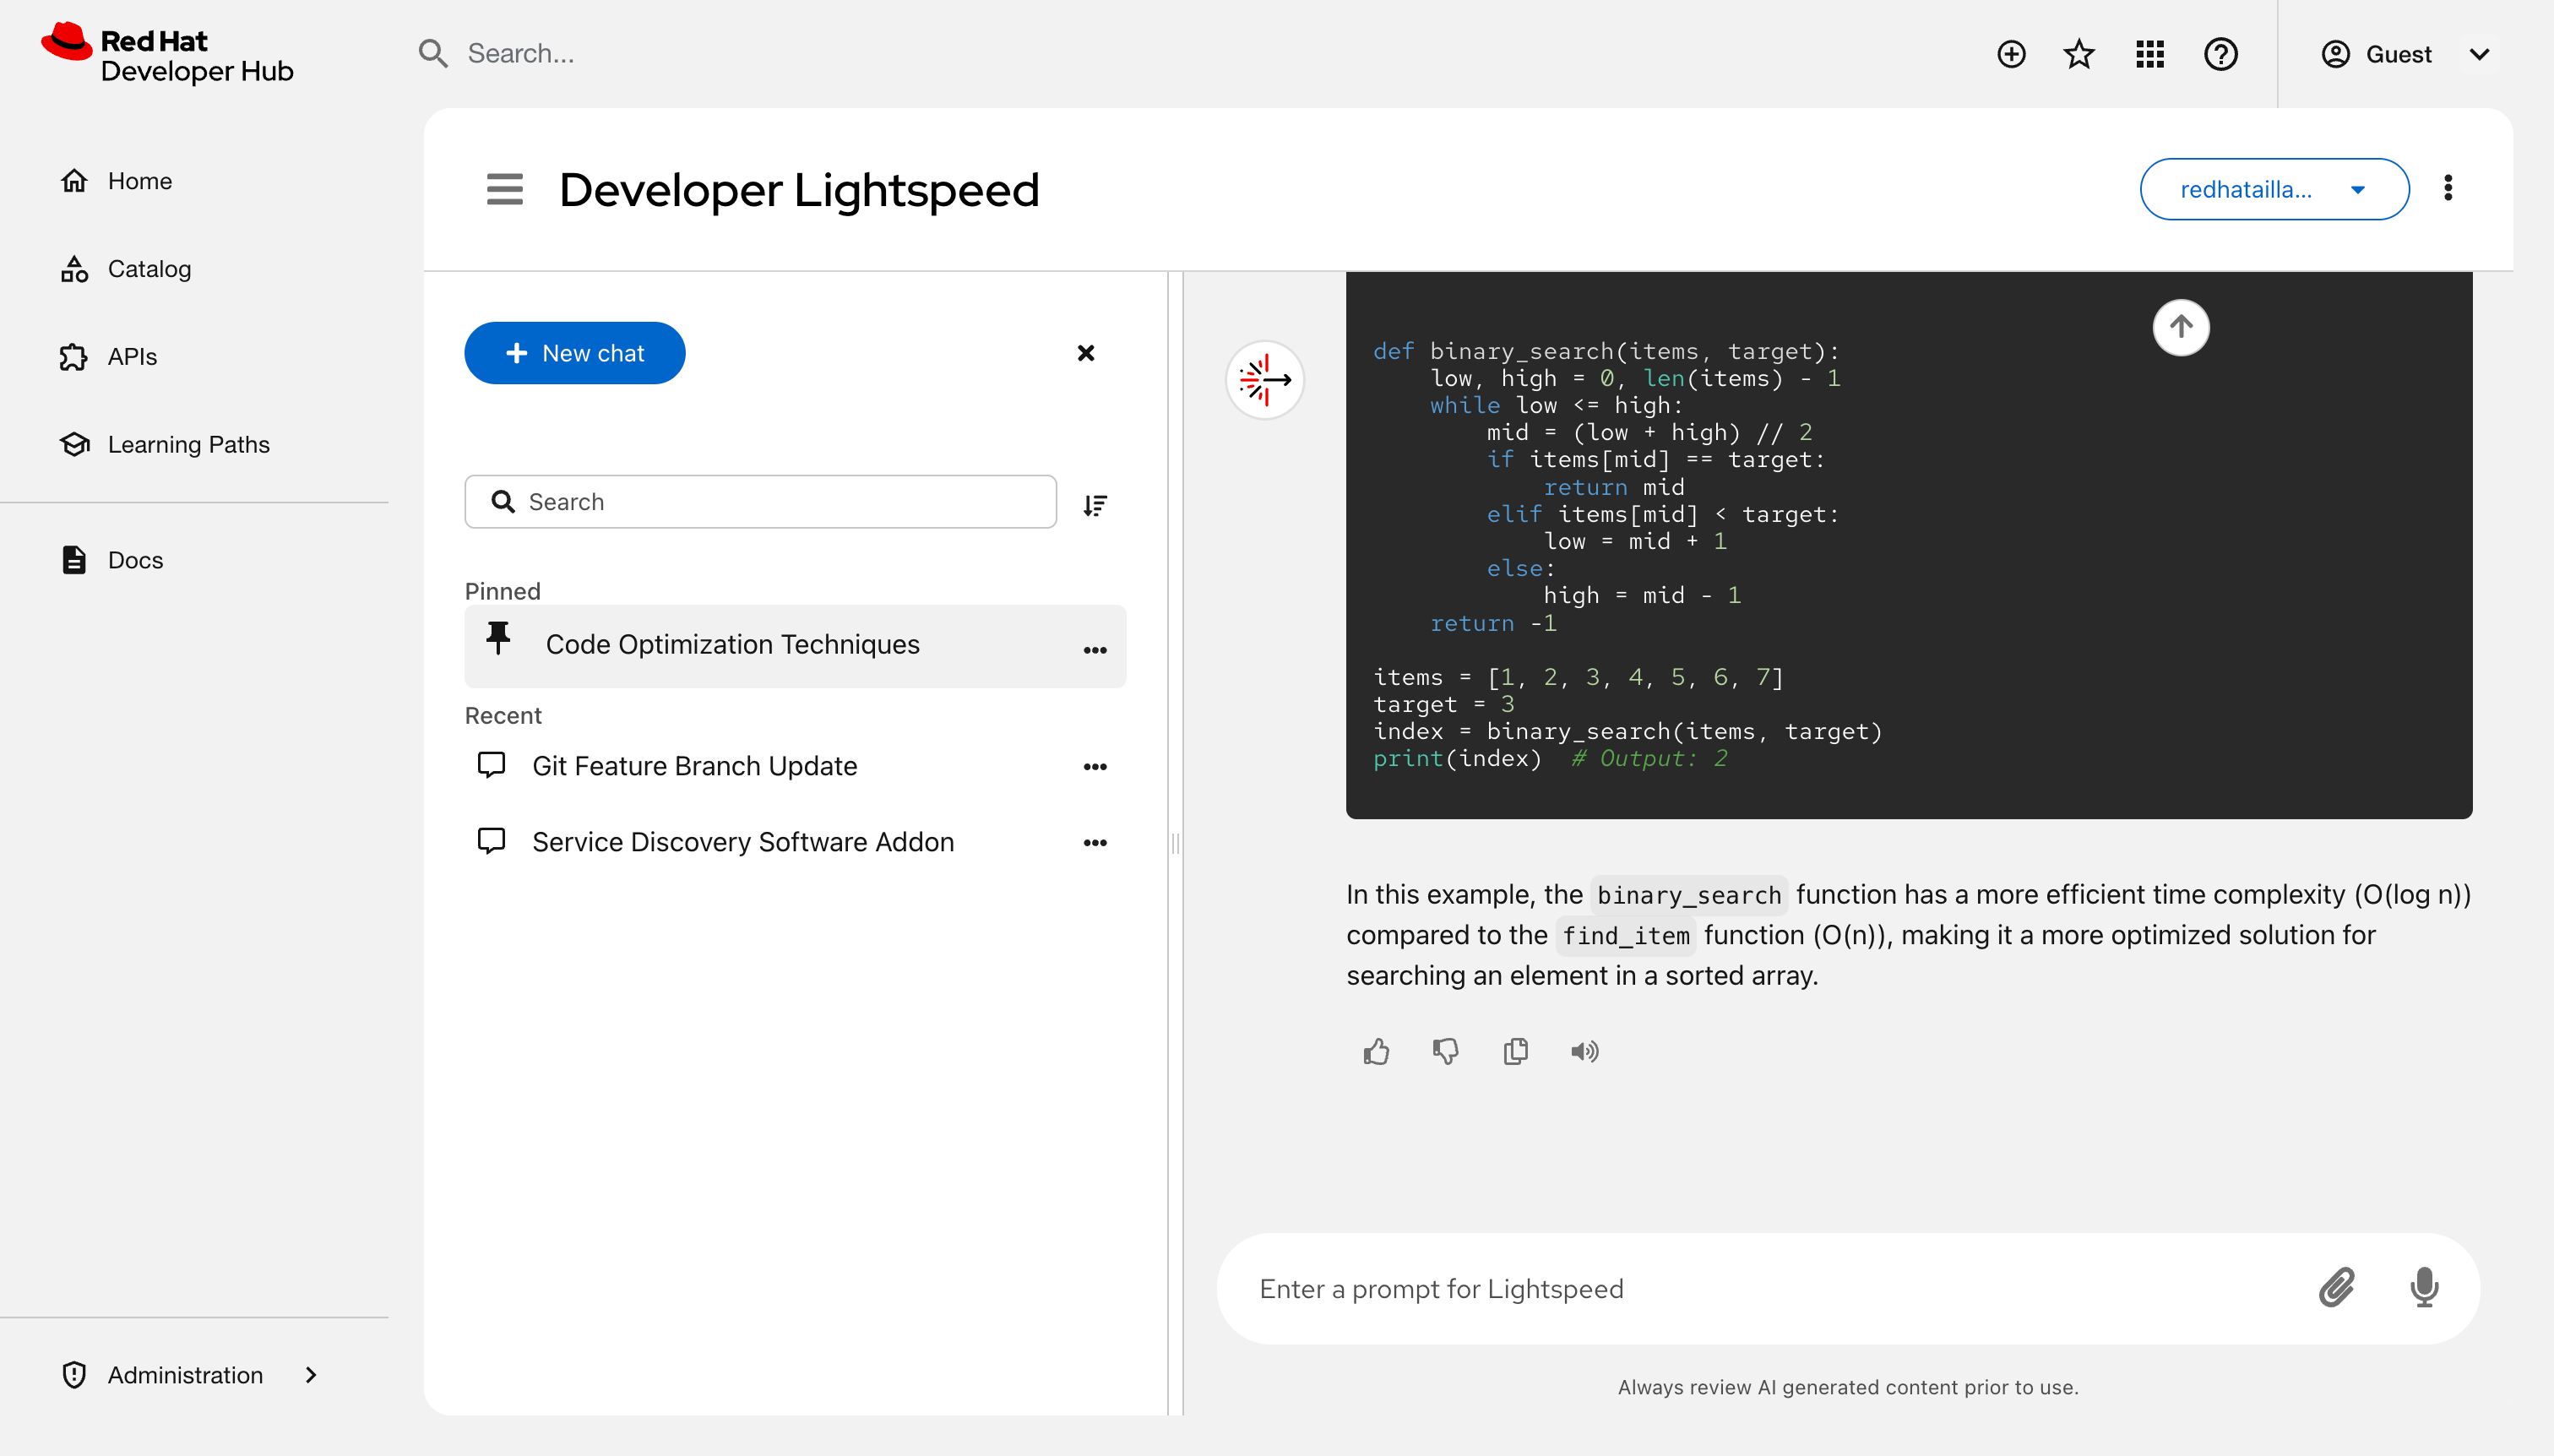2554x1456 pixels.
Task: Give thumbs down on the AI response
Action: 1446,1051
